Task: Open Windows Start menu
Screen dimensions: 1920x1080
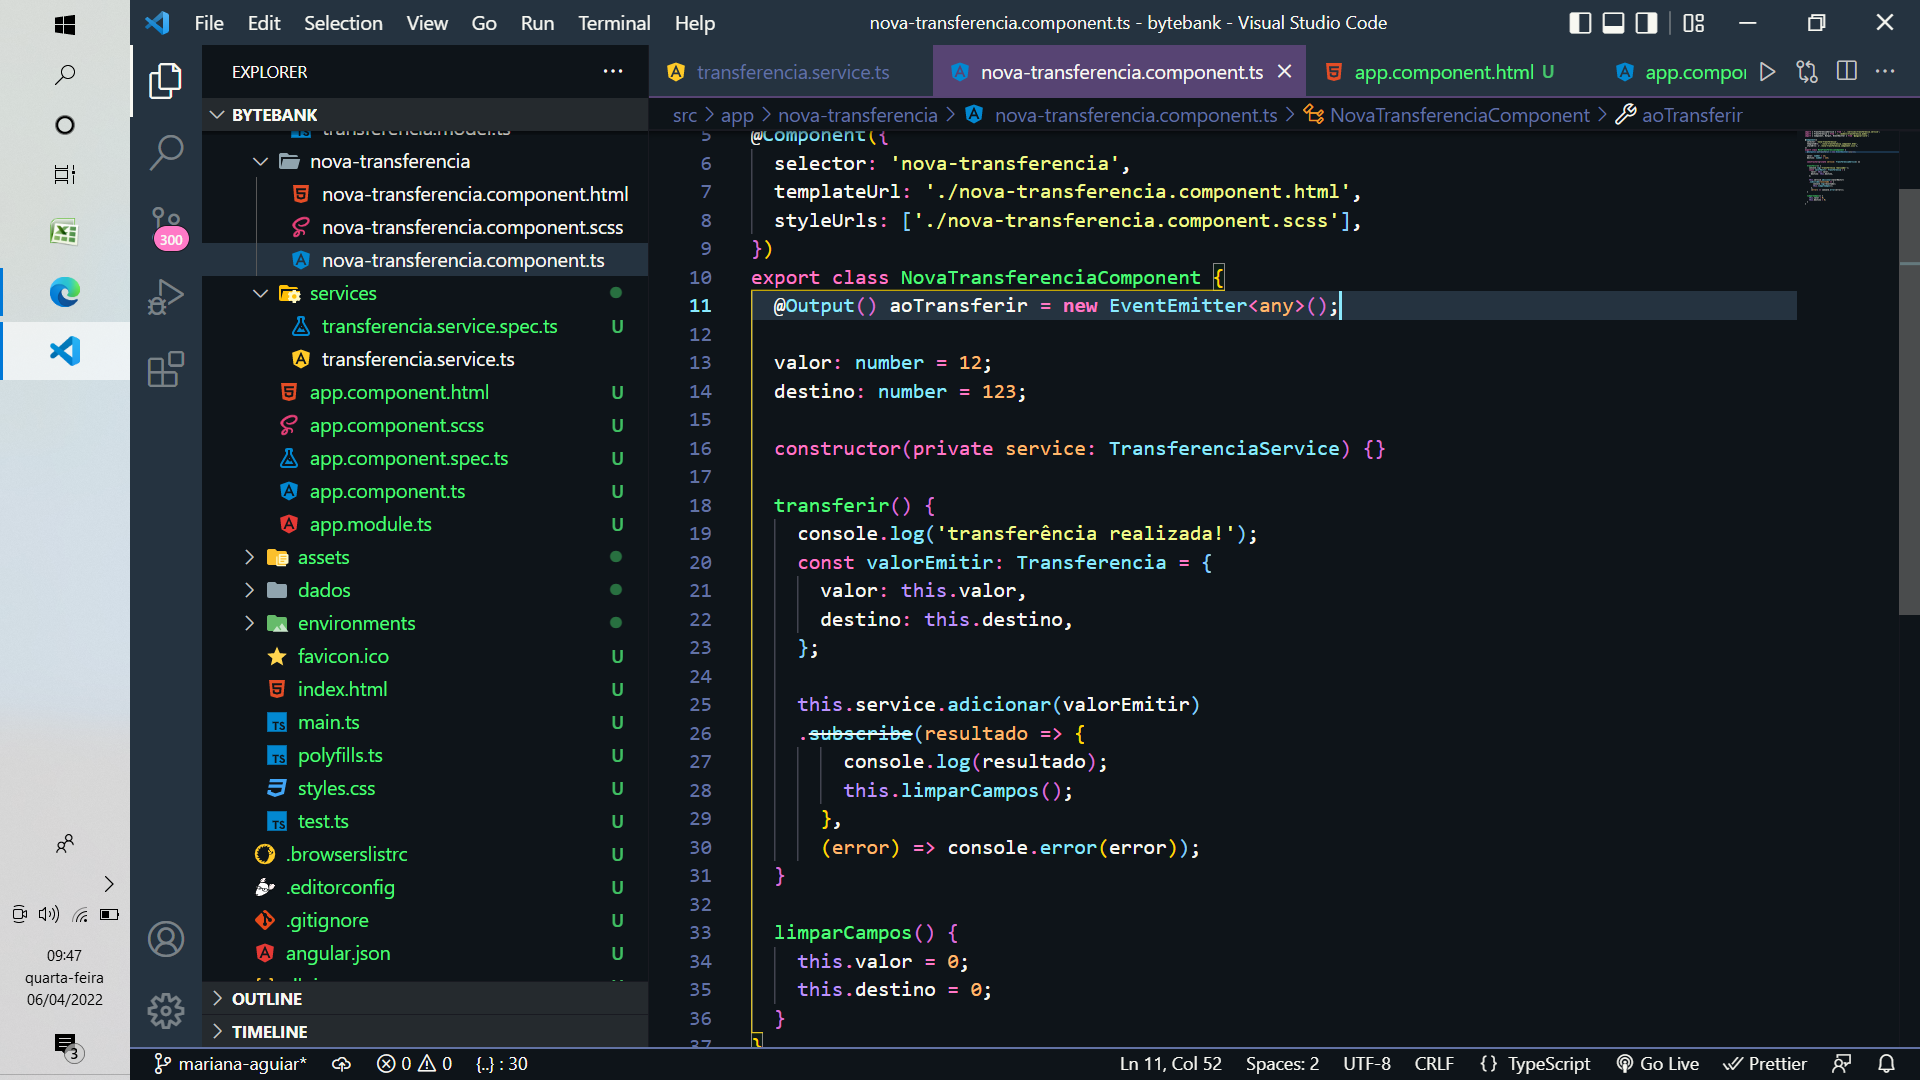Action: (x=65, y=24)
